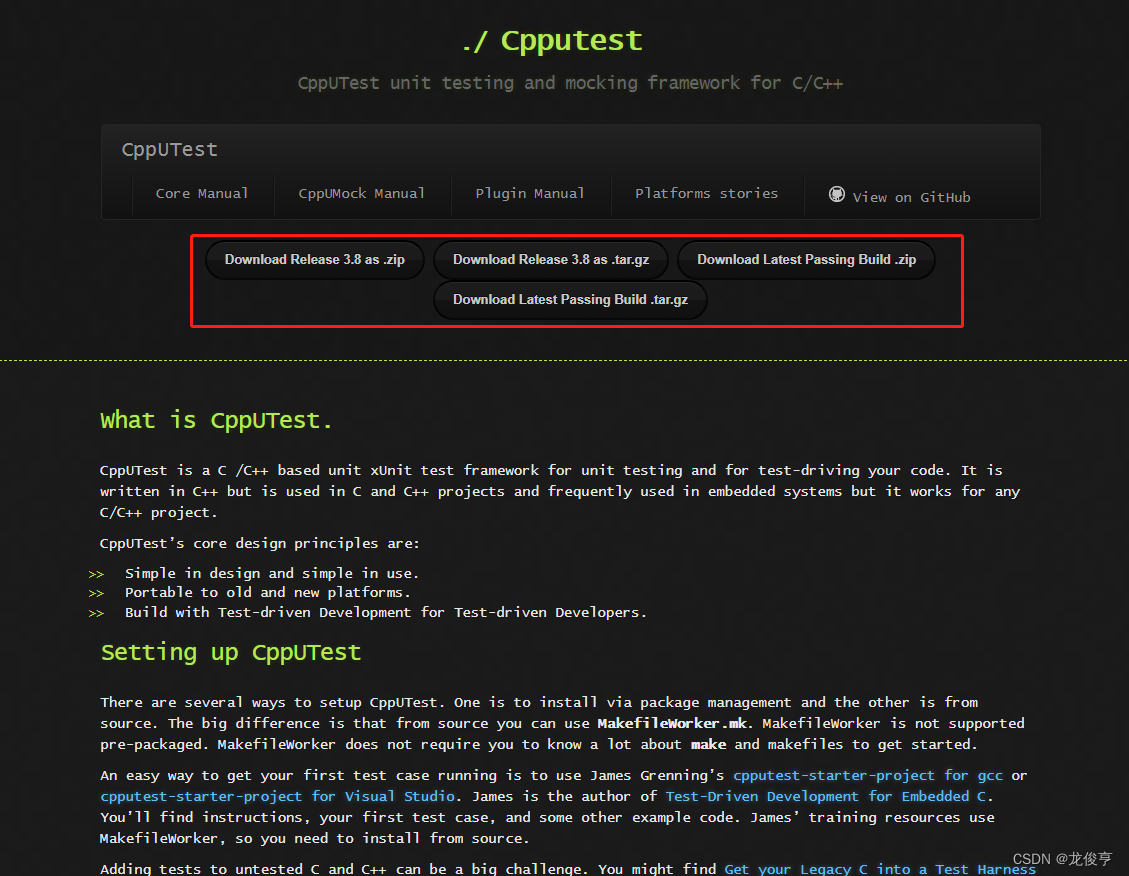Open cpputest-starter-project for Visual Studio link
1129x876 pixels.
point(278,796)
